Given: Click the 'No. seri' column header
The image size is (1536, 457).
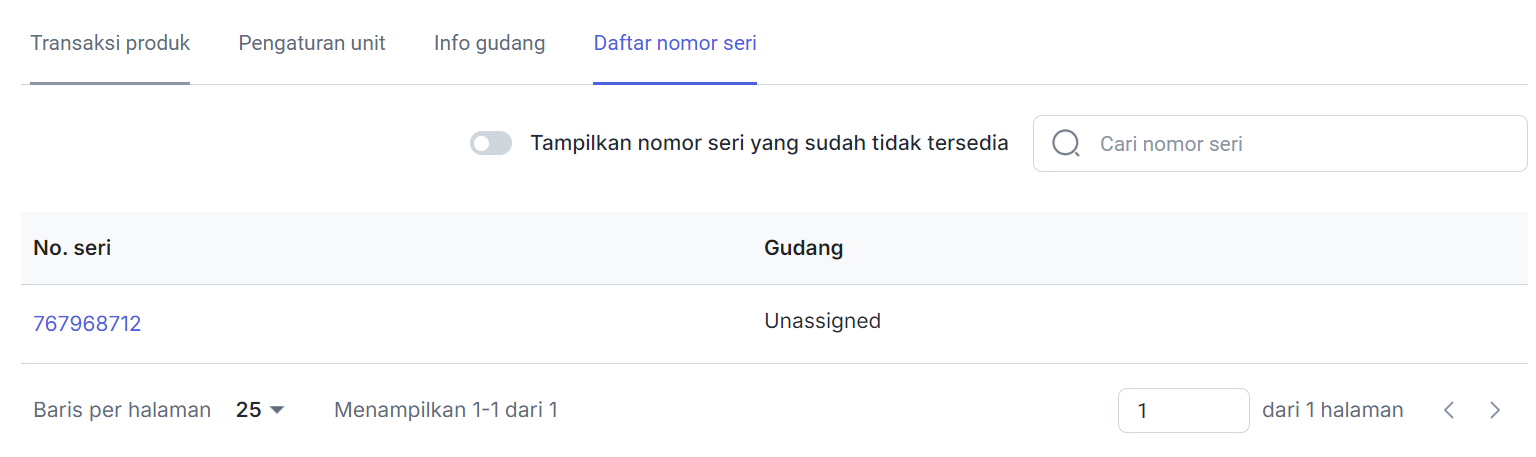Looking at the screenshot, I should click(72, 248).
